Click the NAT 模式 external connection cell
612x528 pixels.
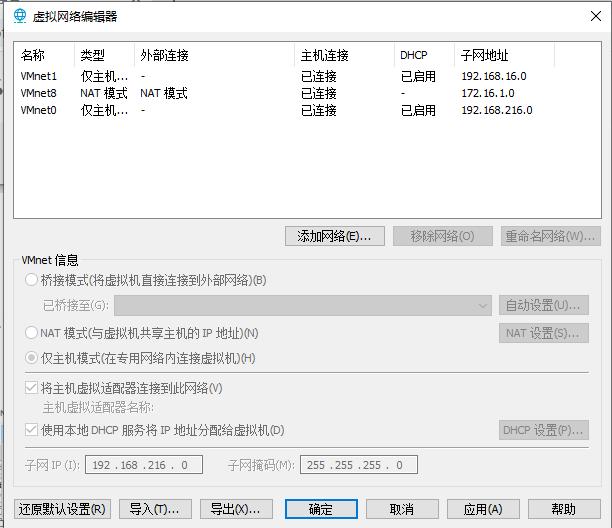[x=164, y=93]
